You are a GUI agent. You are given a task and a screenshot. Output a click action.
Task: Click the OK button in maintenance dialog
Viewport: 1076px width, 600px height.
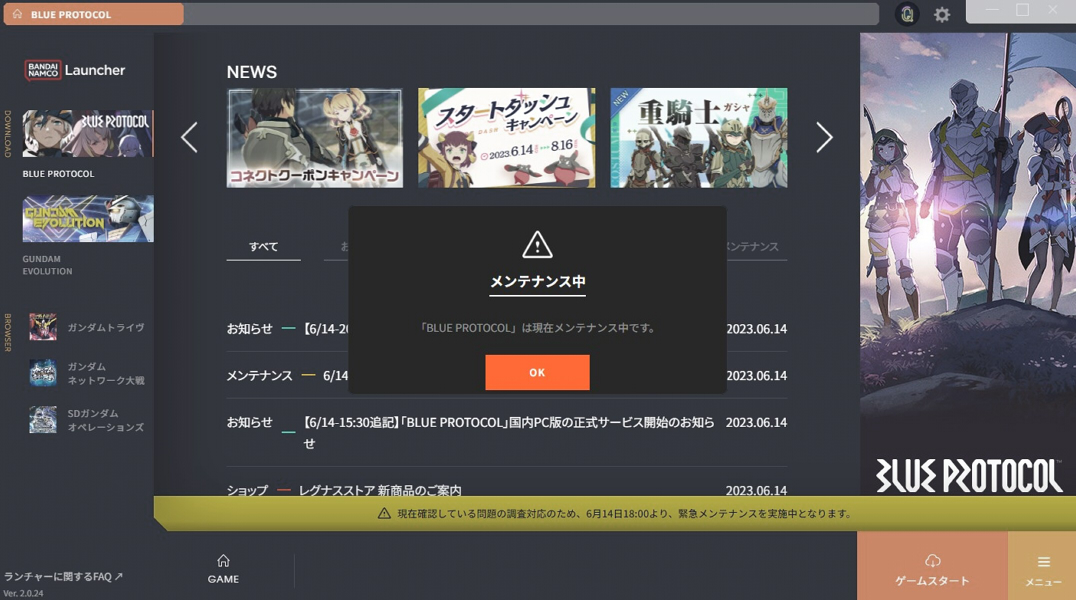(537, 372)
